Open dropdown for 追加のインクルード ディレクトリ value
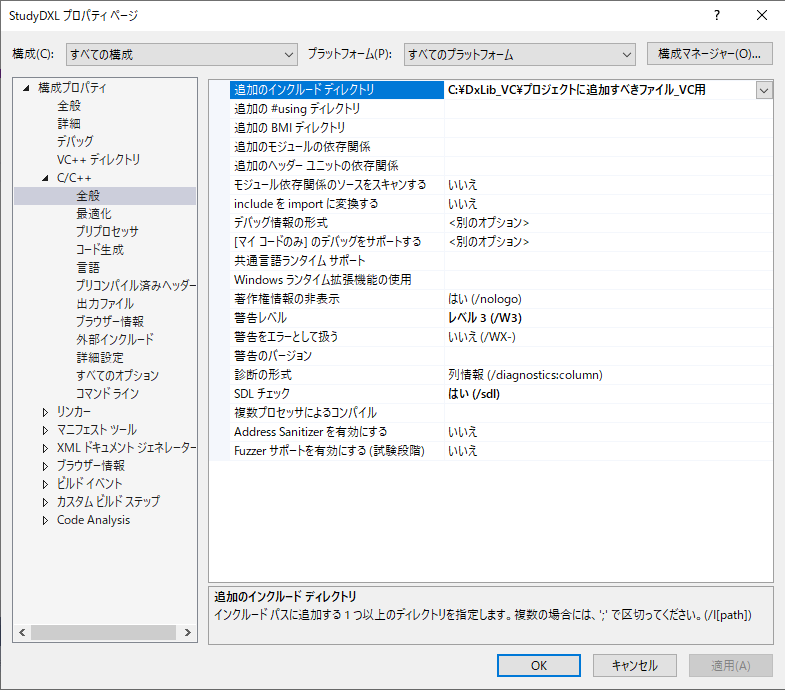 coord(764,90)
